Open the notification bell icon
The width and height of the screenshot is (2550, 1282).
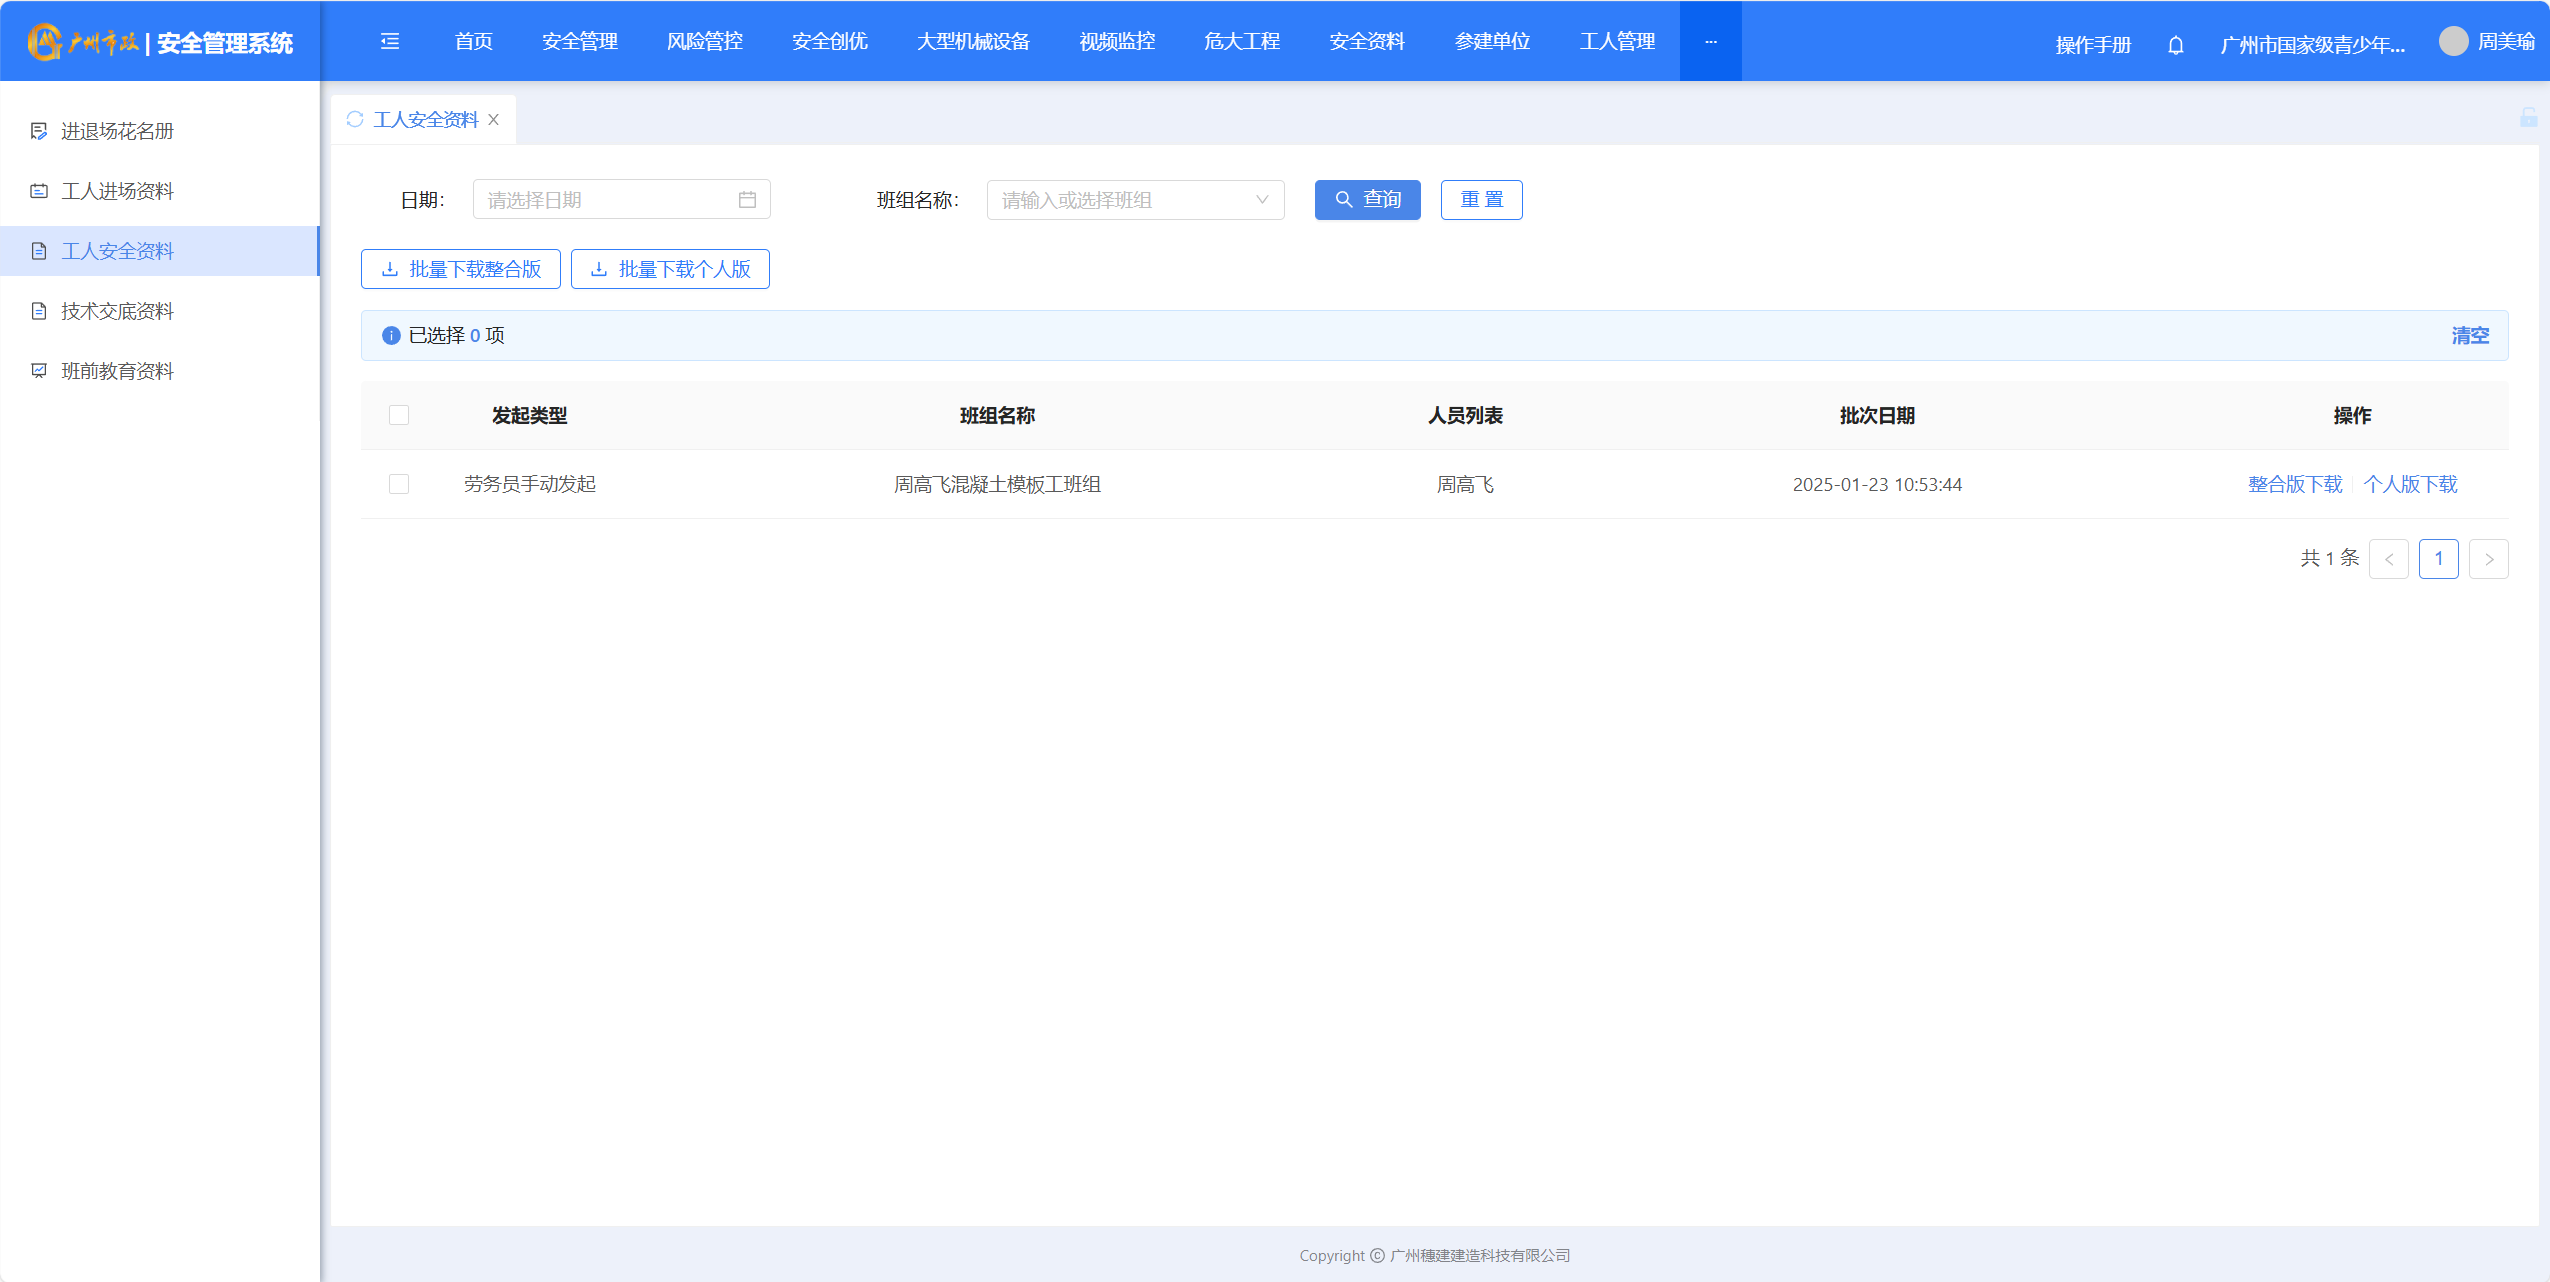pyautogui.click(x=2175, y=45)
